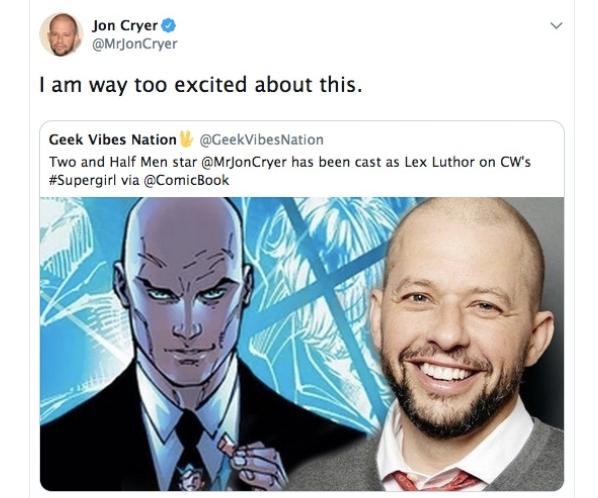Click the red striped tie in photo
Viewport: 598px width, 498px height.
[435, 480]
